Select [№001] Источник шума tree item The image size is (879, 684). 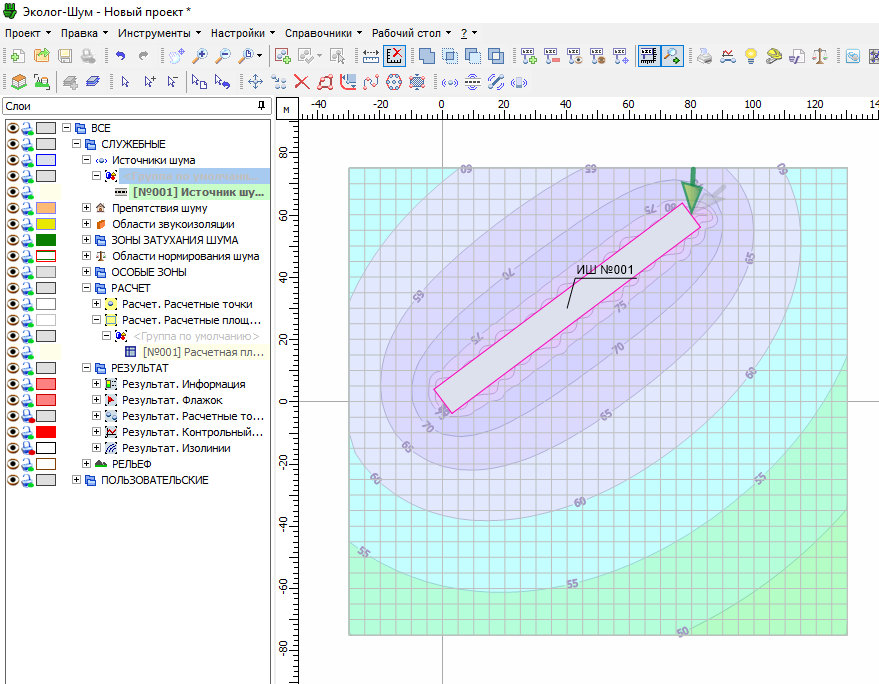click(198, 192)
